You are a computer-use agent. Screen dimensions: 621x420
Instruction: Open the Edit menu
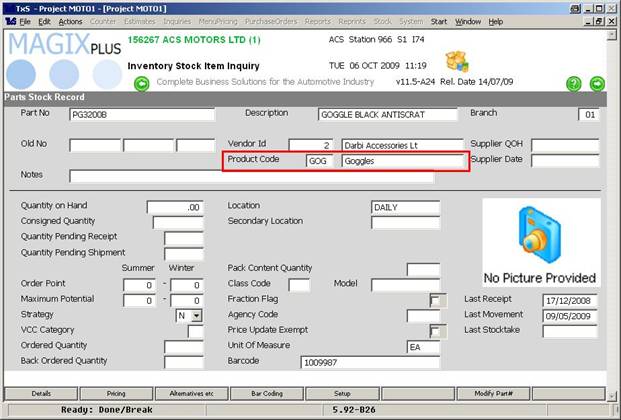pos(44,22)
